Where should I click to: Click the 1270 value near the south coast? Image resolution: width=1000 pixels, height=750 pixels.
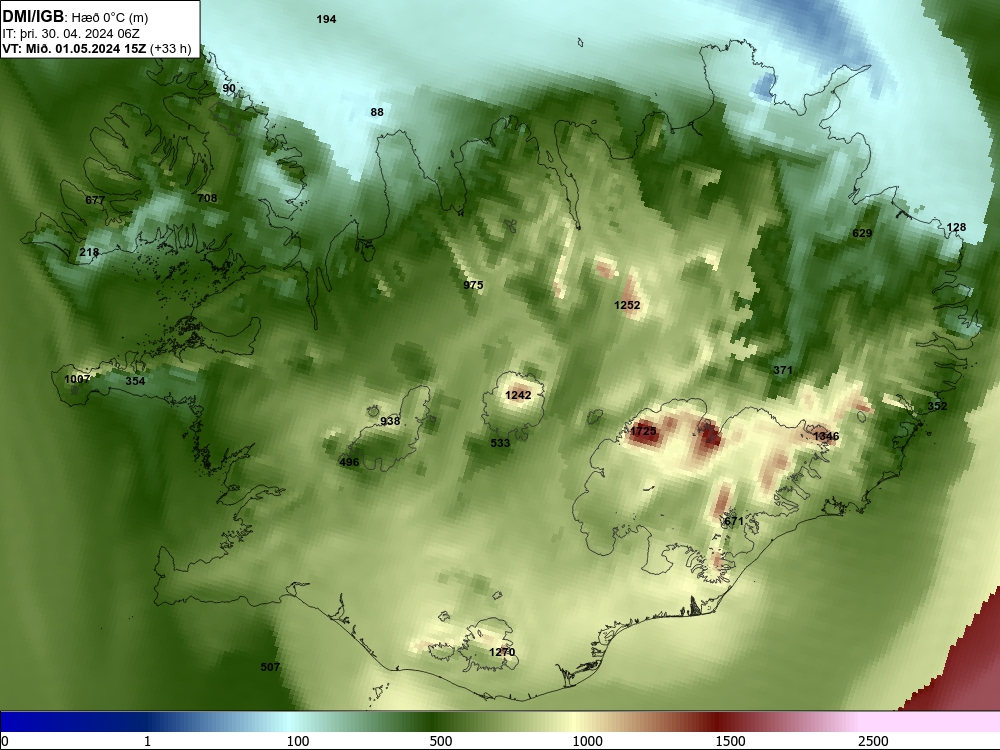click(x=502, y=652)
